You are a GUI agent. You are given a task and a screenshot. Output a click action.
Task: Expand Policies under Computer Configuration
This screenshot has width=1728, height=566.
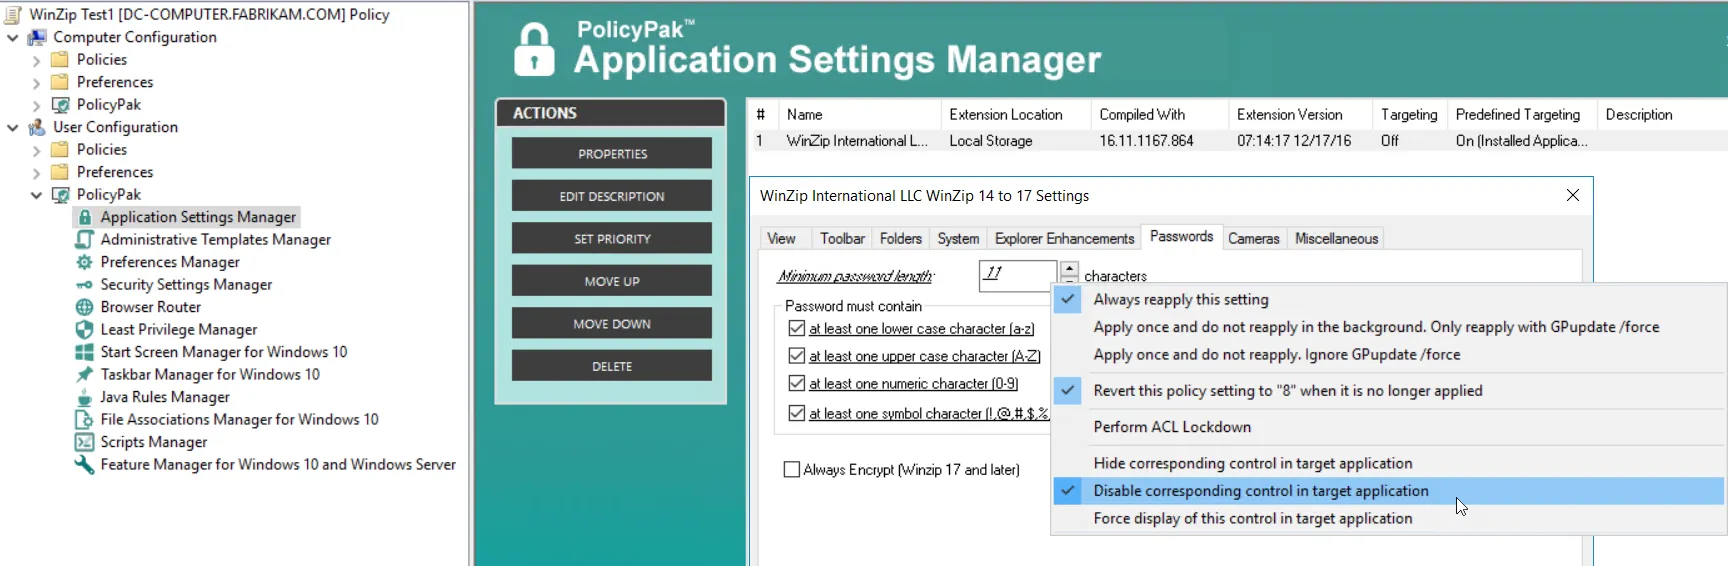37,60
